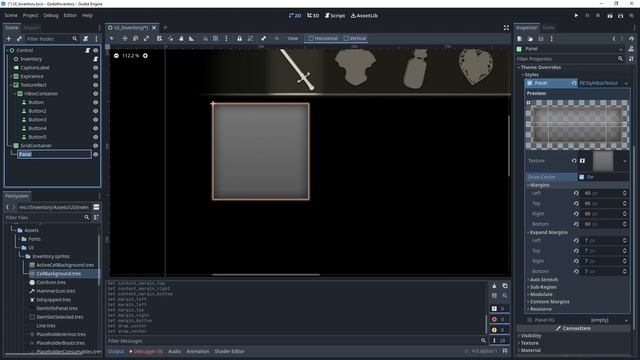This screenshot has width=640, height=360.
Task: Zoom in using the plus button in viewport
Action: tap(145, 56)
